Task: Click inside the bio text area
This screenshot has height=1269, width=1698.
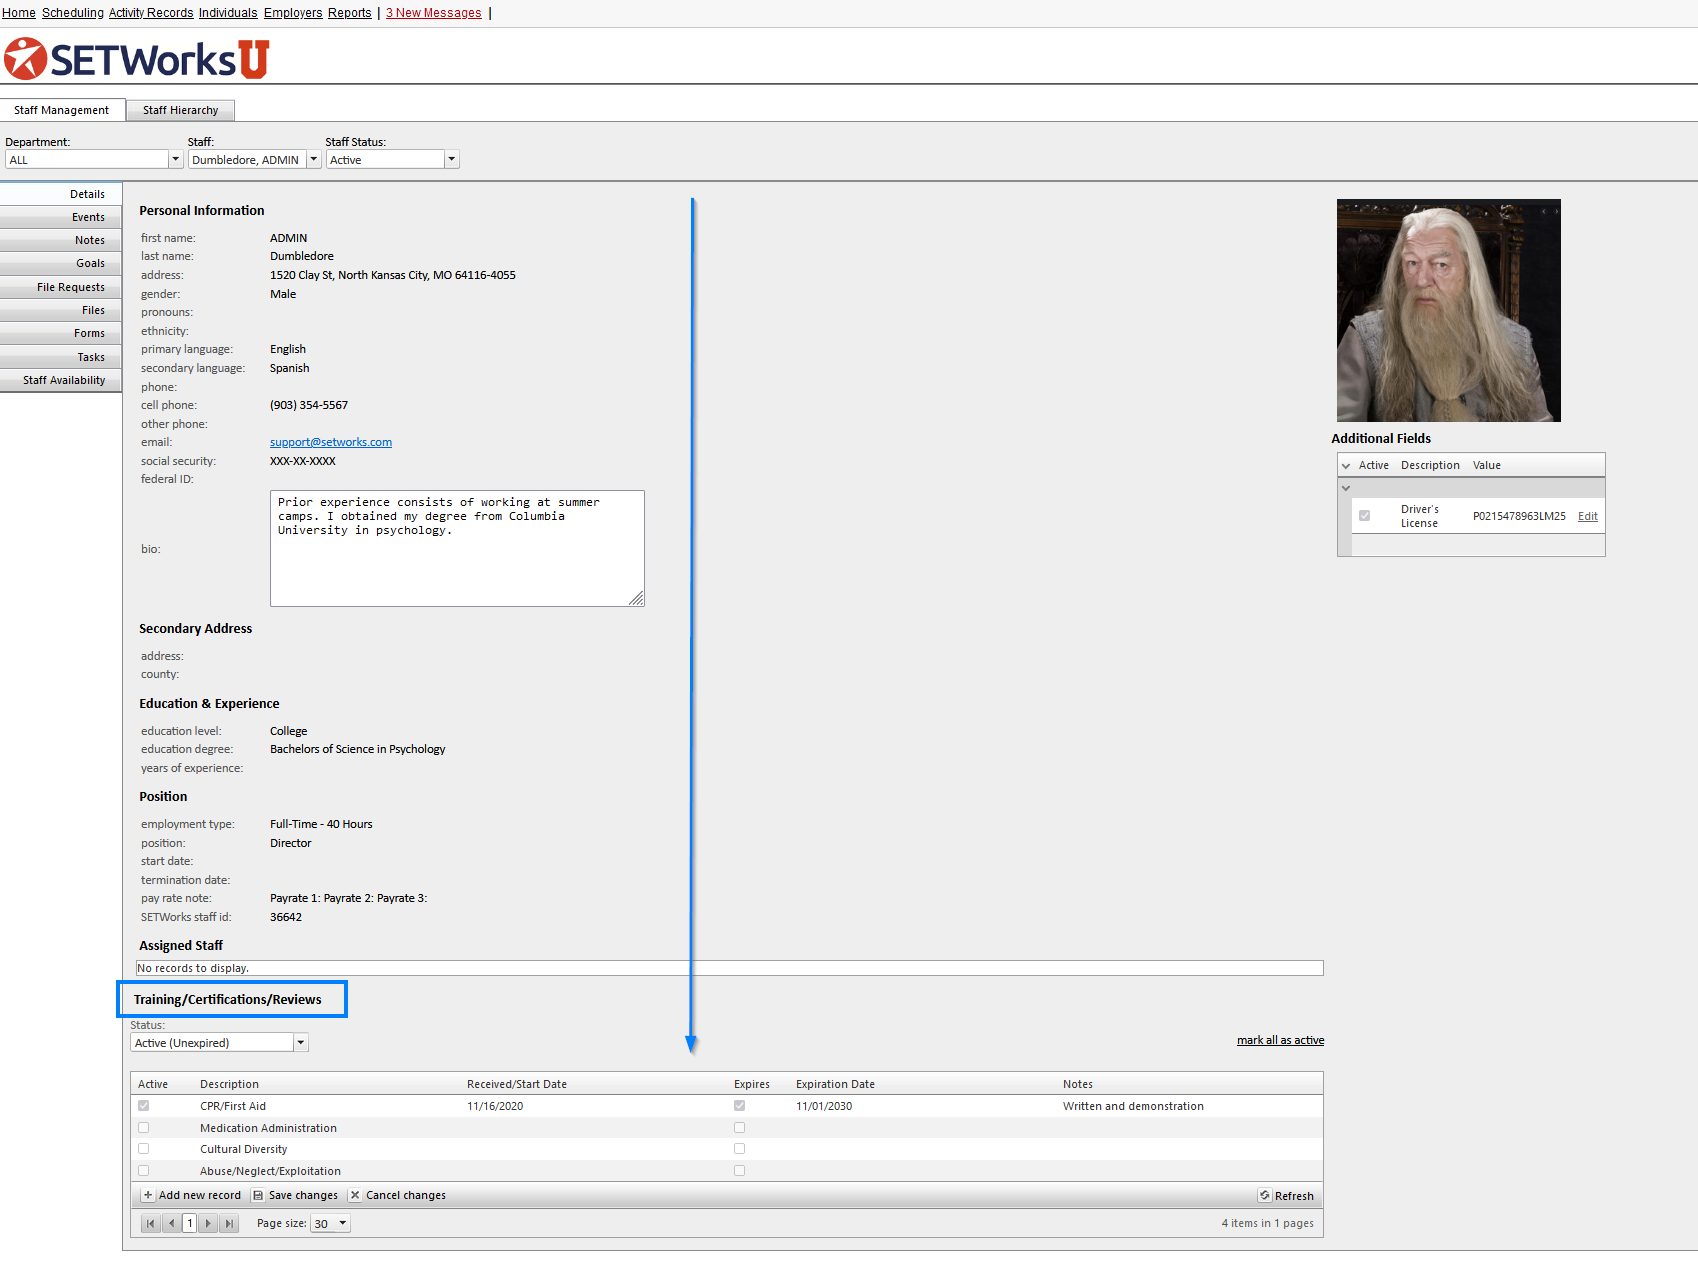Action: coord(457,548)
